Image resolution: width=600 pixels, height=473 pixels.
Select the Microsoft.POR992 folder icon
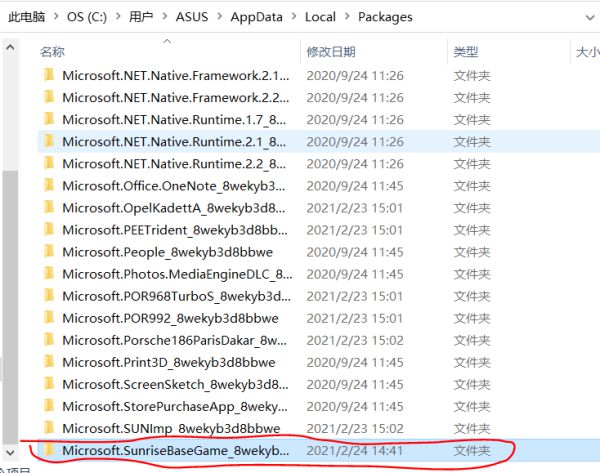pos(48,318)
